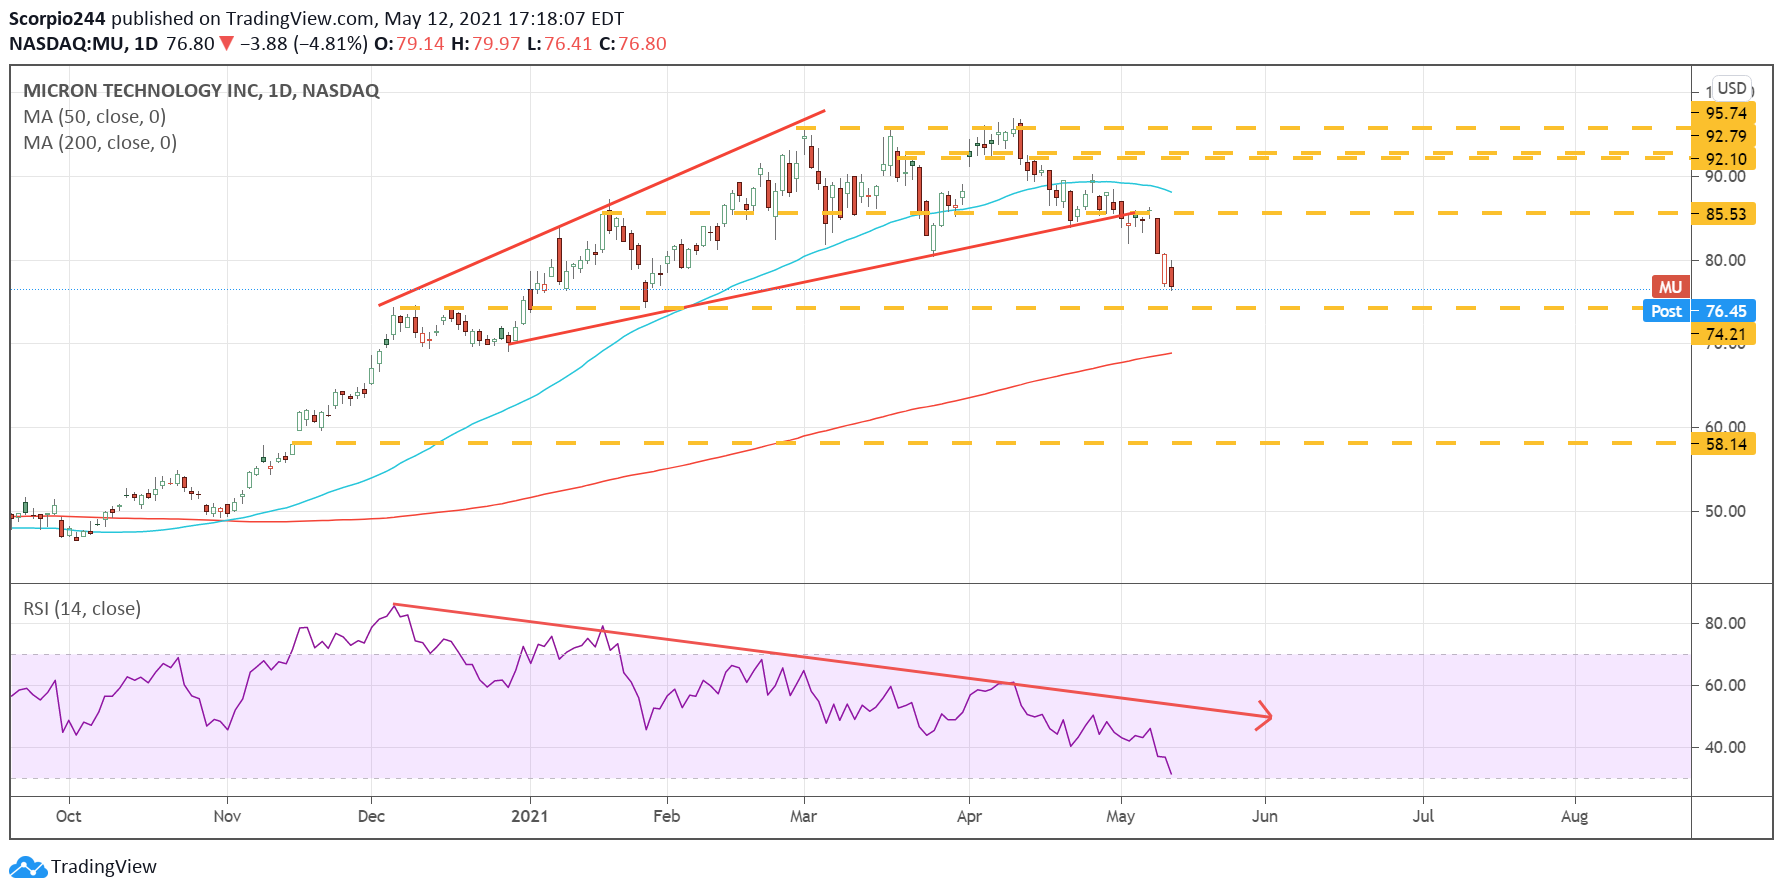Click the Jun label on time axis

pyautogui.click(x=1265, y=816)
